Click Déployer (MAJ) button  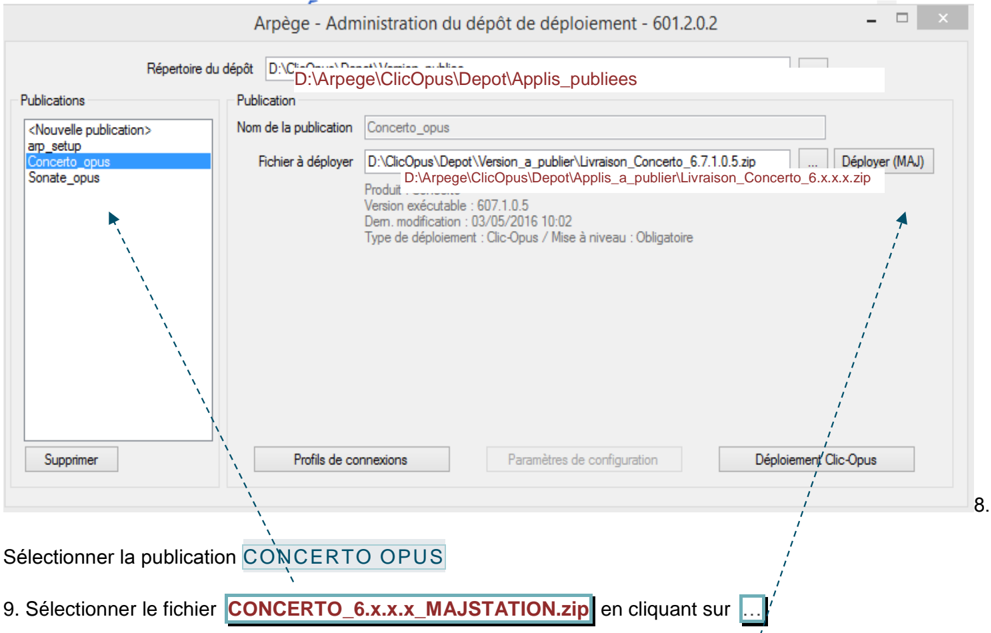point(883,161)
